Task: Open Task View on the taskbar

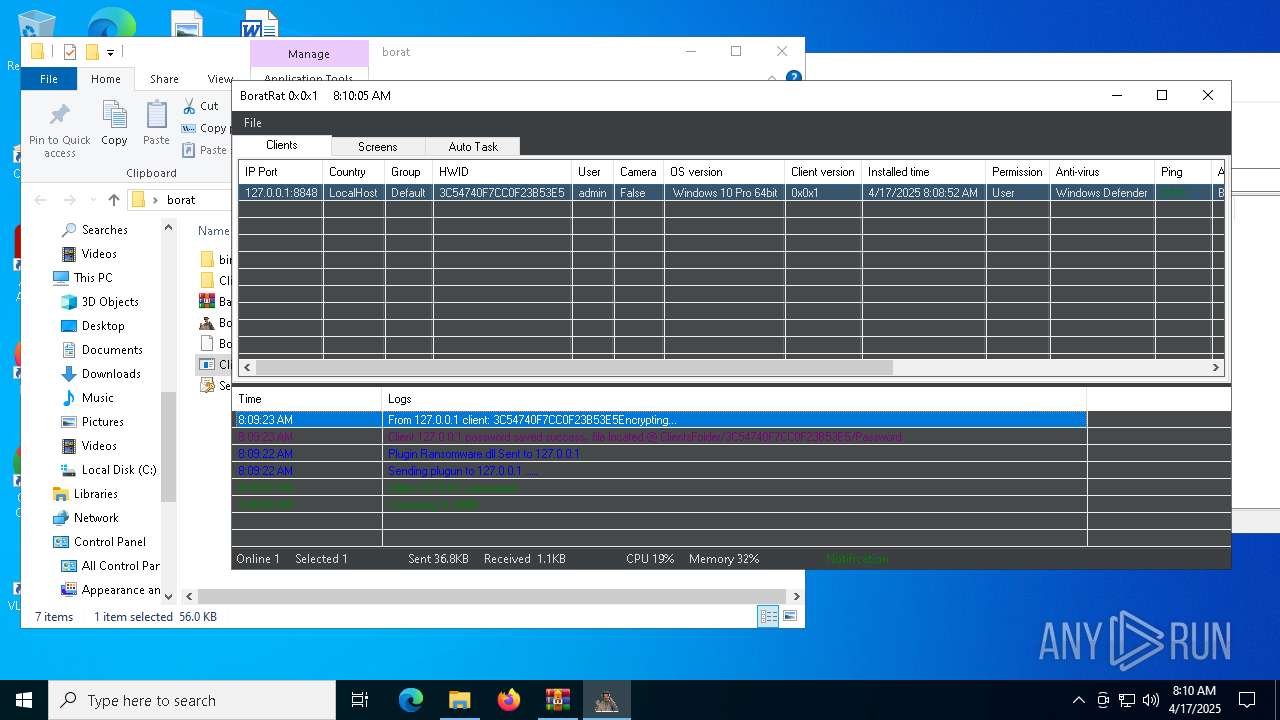Action: tap(360, 700)
